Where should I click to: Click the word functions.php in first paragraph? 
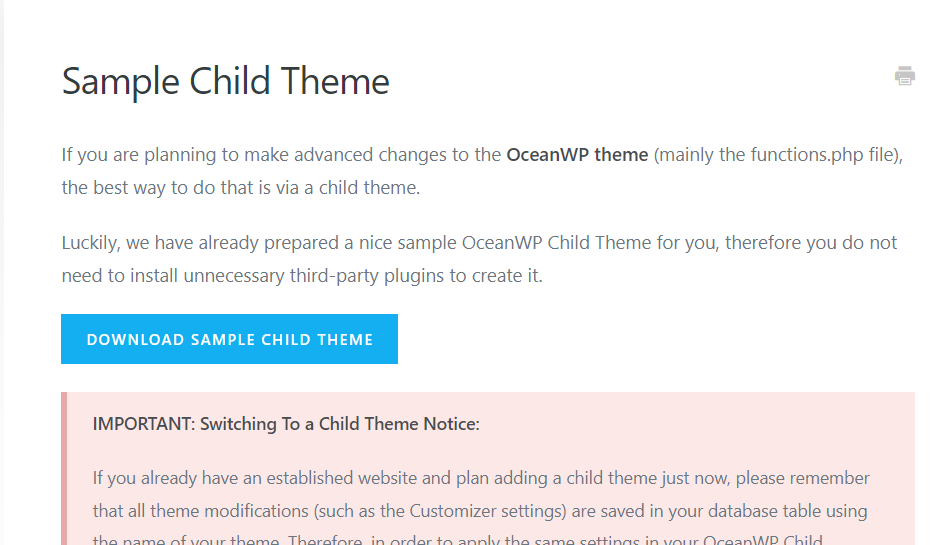pyautogui.click(x=807, y=155)
